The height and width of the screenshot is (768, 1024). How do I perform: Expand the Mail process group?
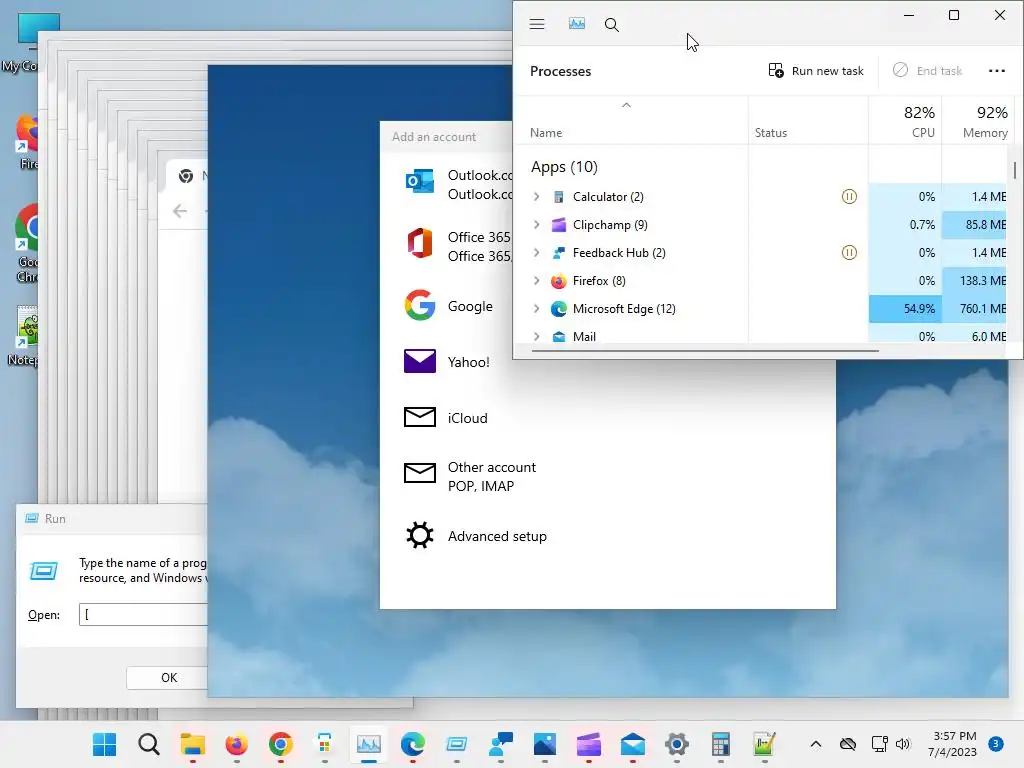536,336
